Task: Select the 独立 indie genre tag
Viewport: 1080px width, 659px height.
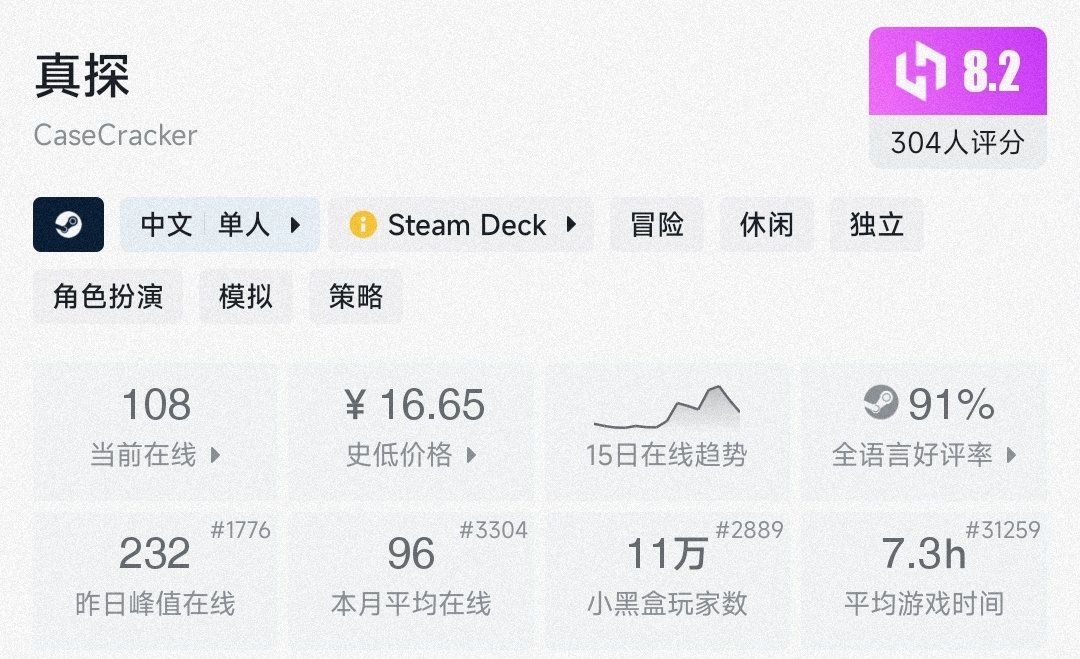Action: [x=877, y=225]
